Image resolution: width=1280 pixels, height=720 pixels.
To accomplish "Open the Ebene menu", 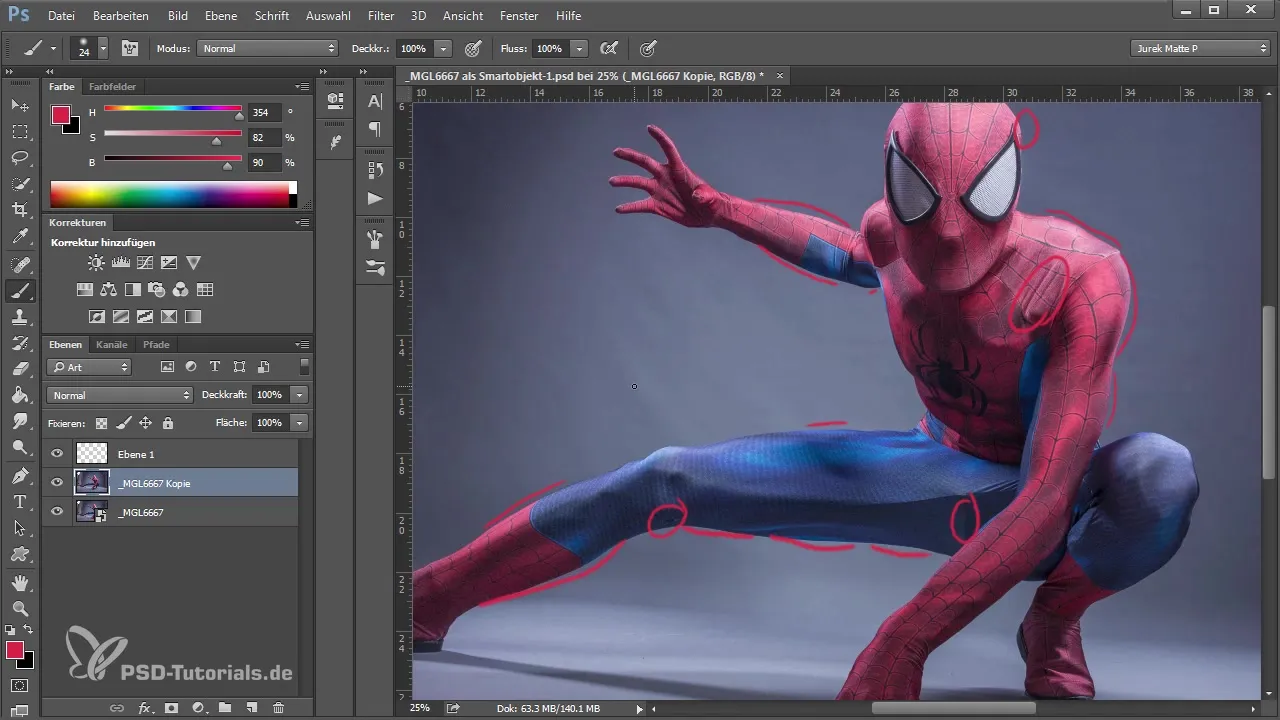I will [221, 16].
